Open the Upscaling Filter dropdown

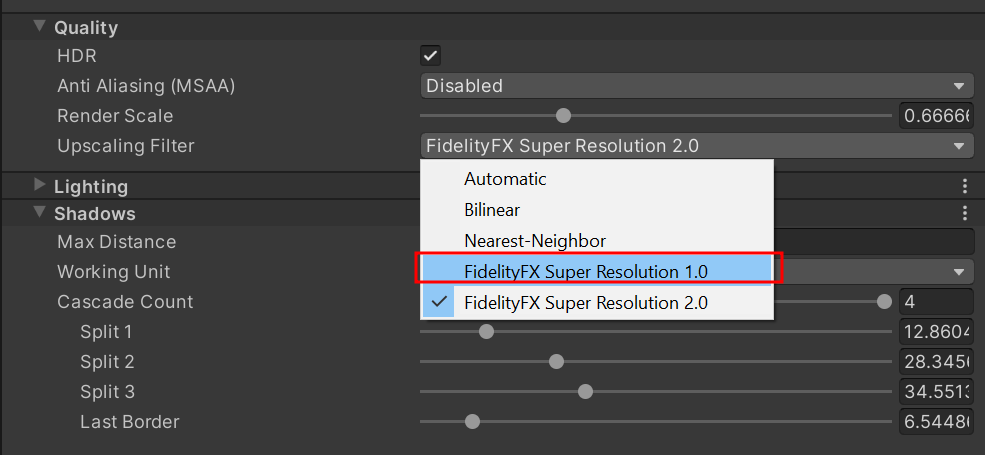[x=697, y=146]
